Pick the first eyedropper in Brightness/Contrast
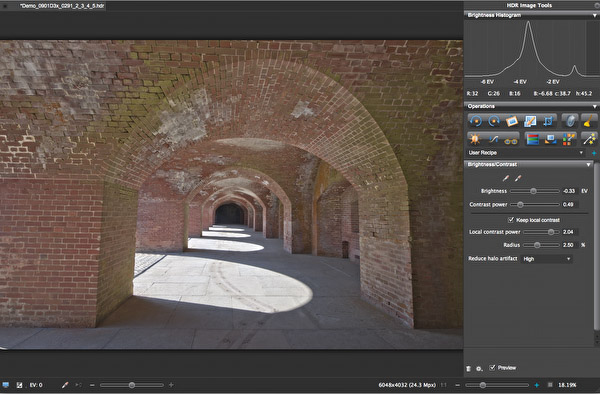 [x=506, y=178]
